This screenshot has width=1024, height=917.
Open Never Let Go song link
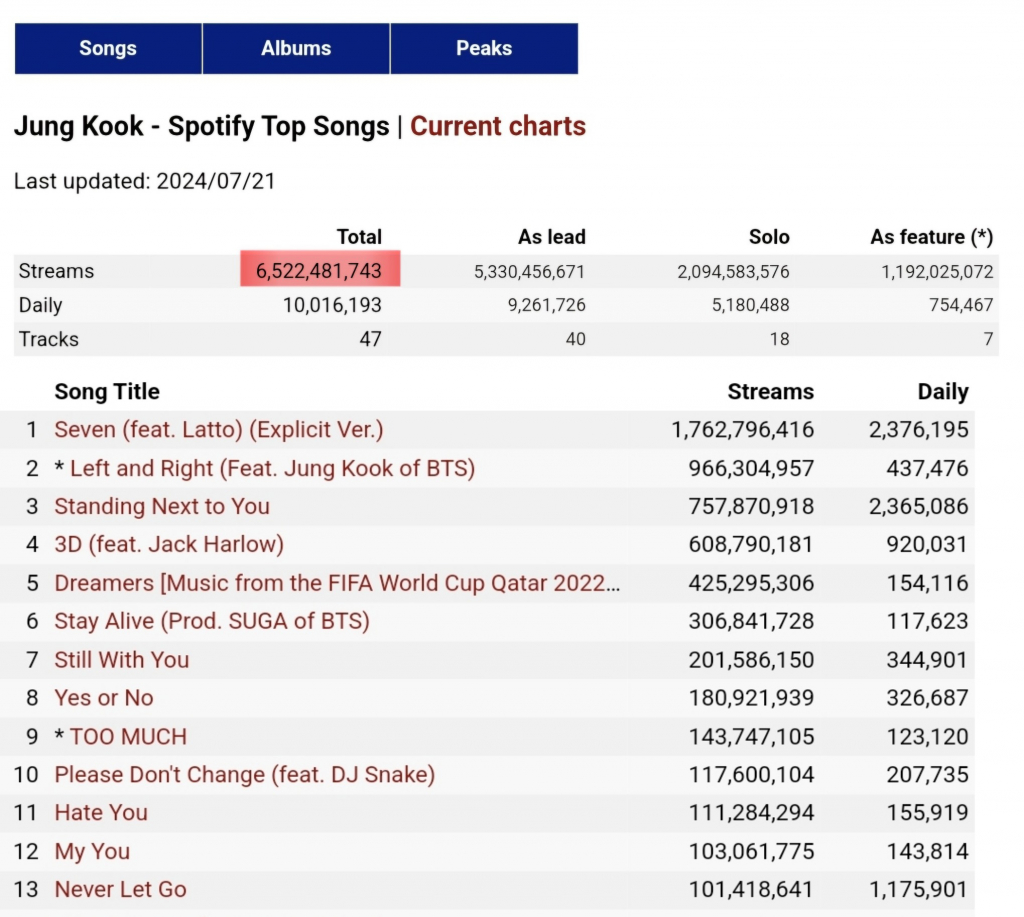point(120,890)
